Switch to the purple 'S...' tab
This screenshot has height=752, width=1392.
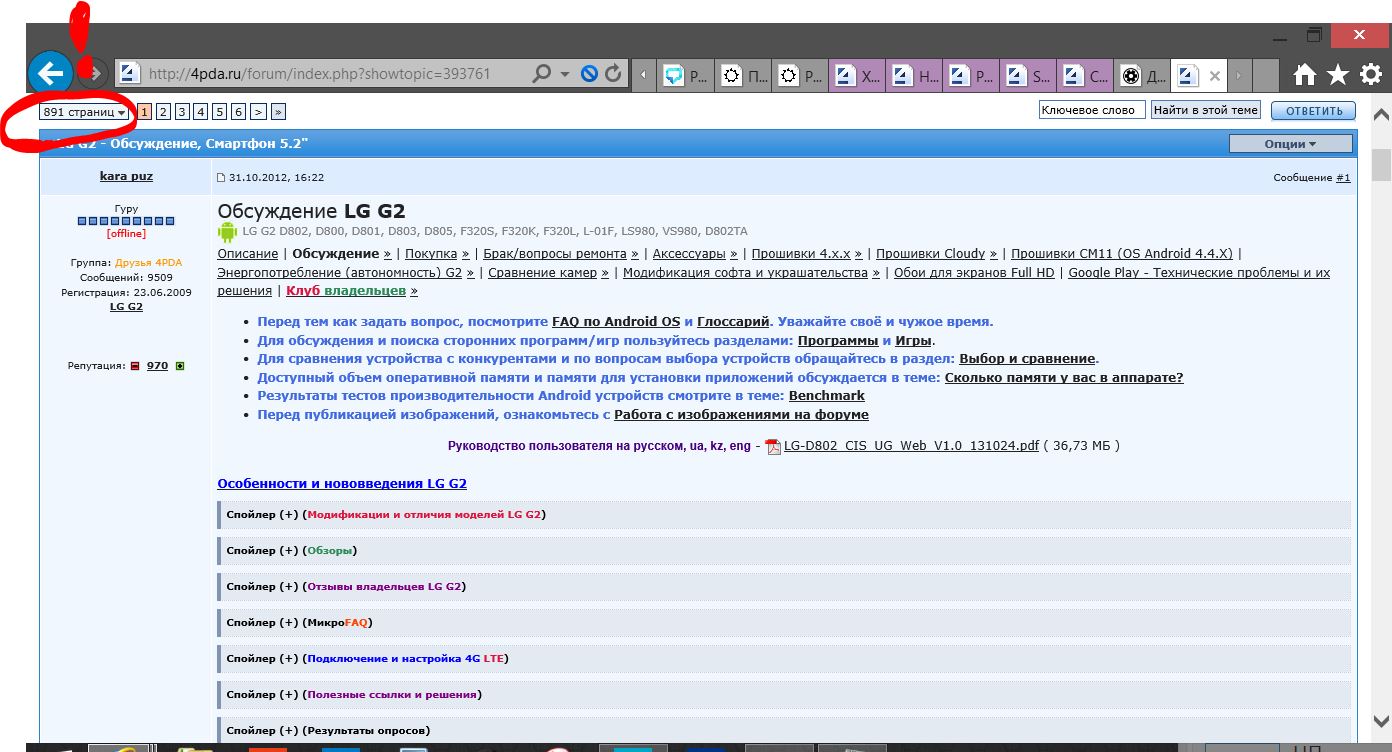[1029, 75]
